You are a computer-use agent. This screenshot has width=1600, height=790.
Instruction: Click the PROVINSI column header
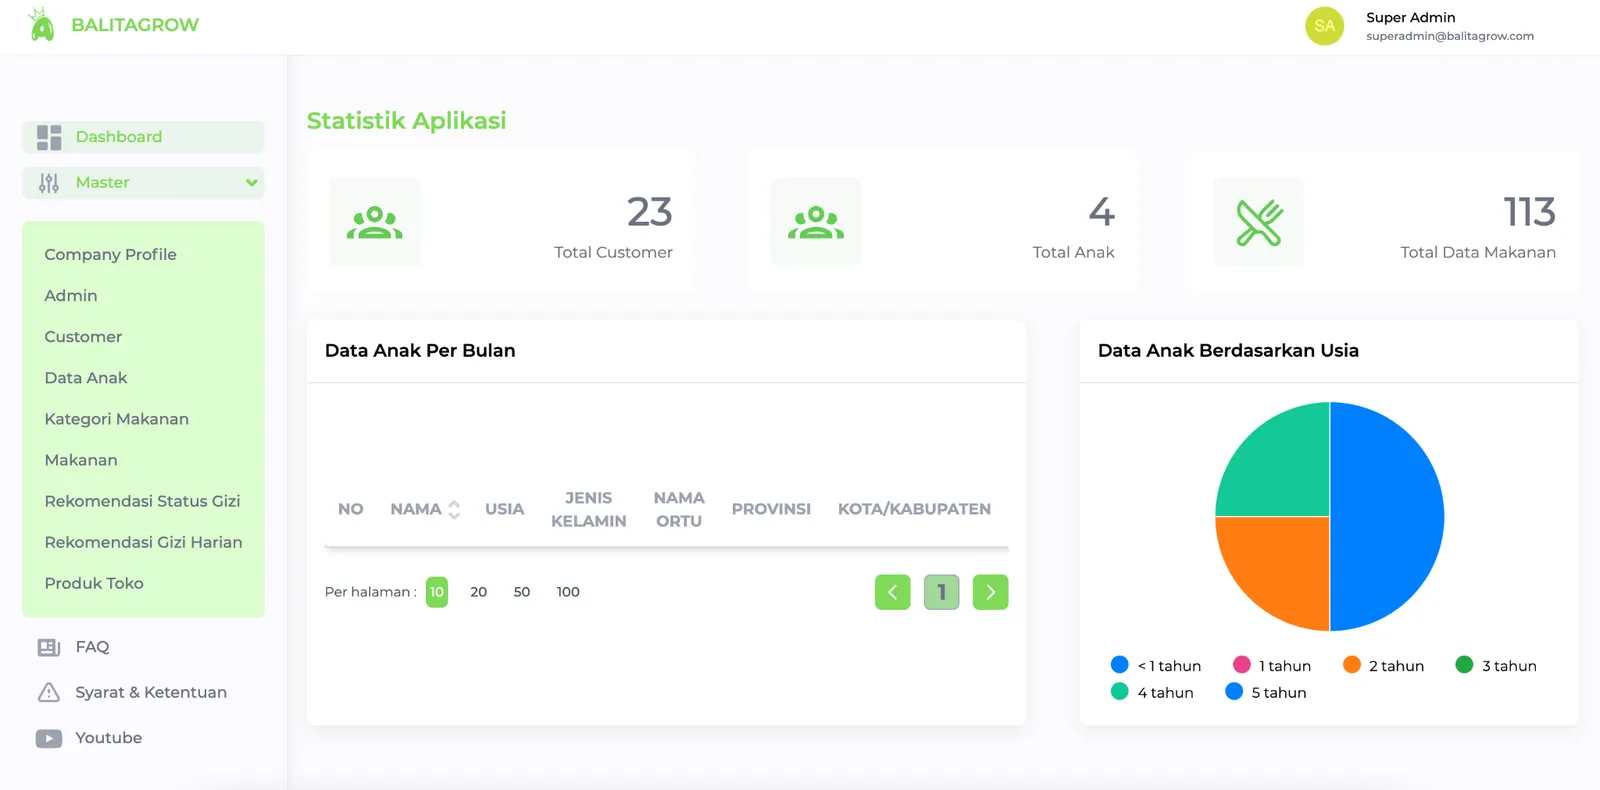coord(771,509)
